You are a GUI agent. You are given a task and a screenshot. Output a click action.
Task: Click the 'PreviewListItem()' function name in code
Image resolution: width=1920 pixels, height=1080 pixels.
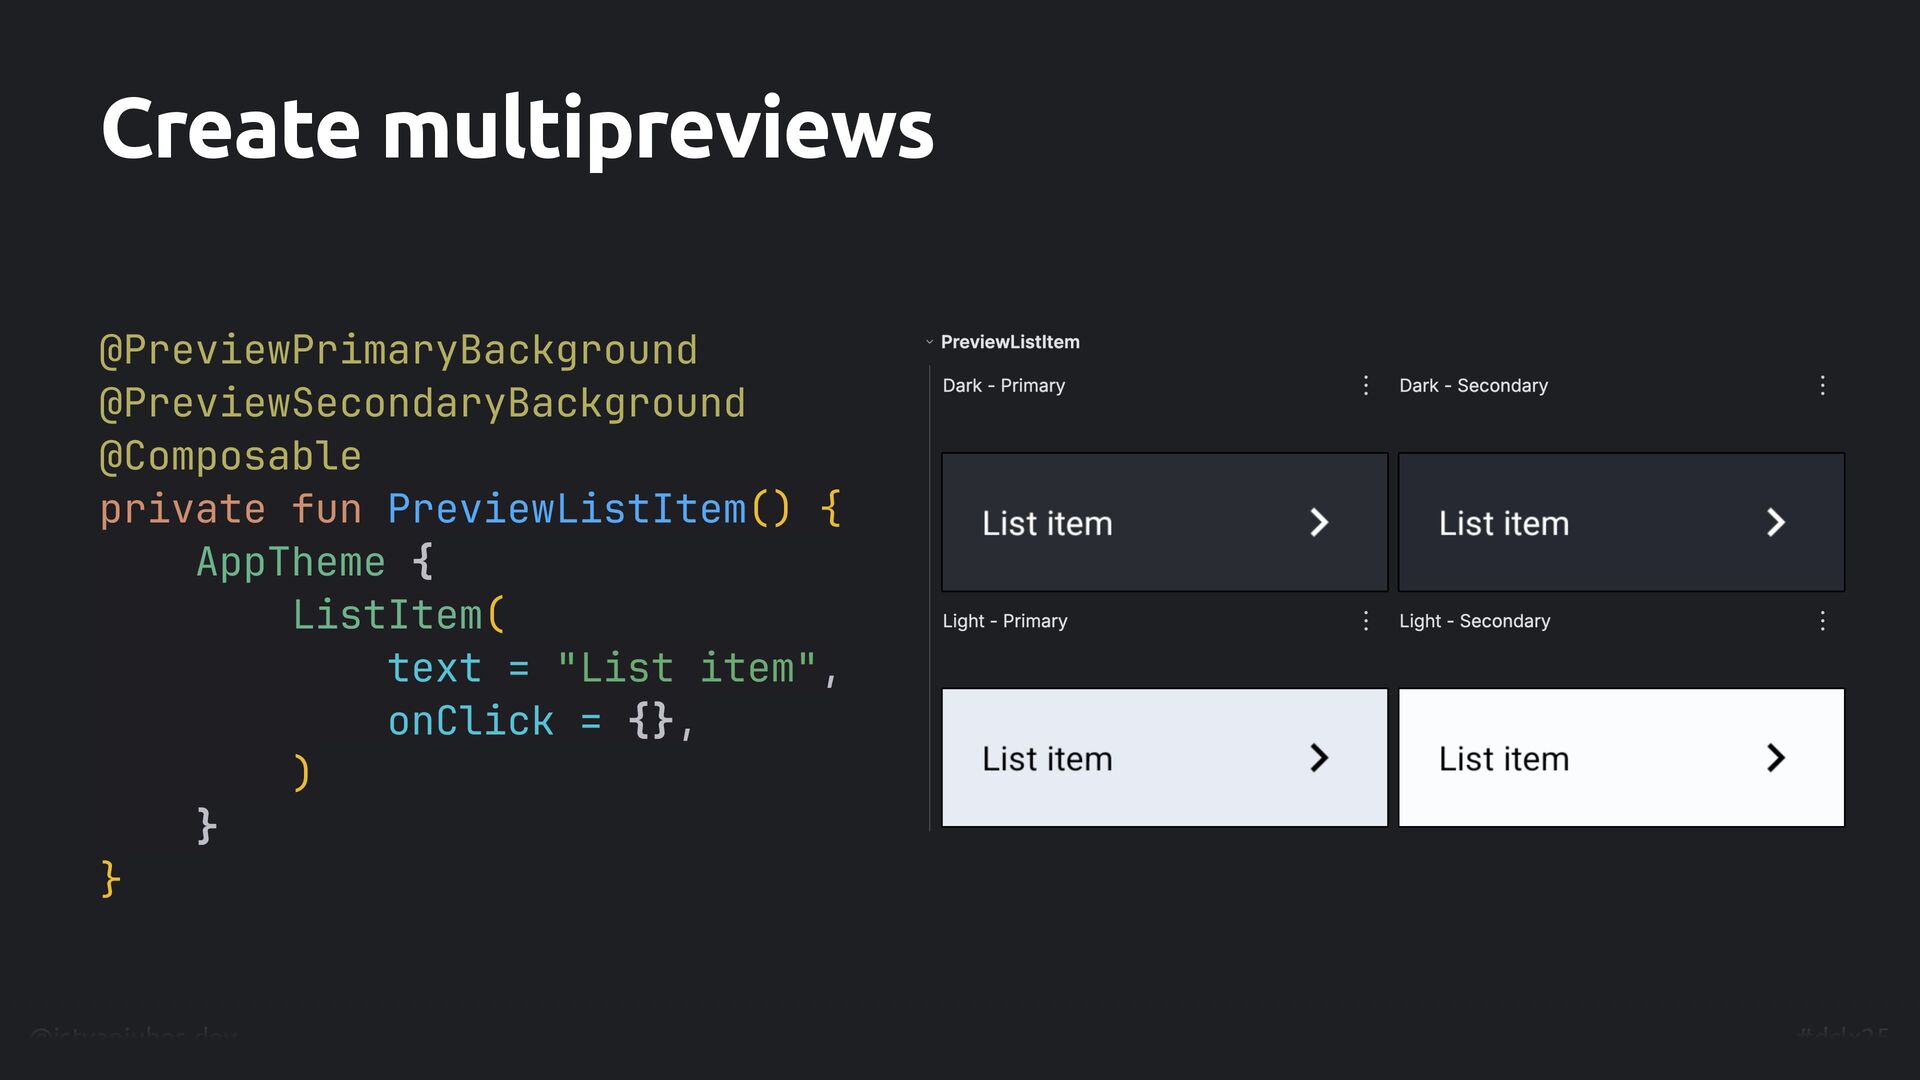tap(590, 510)
